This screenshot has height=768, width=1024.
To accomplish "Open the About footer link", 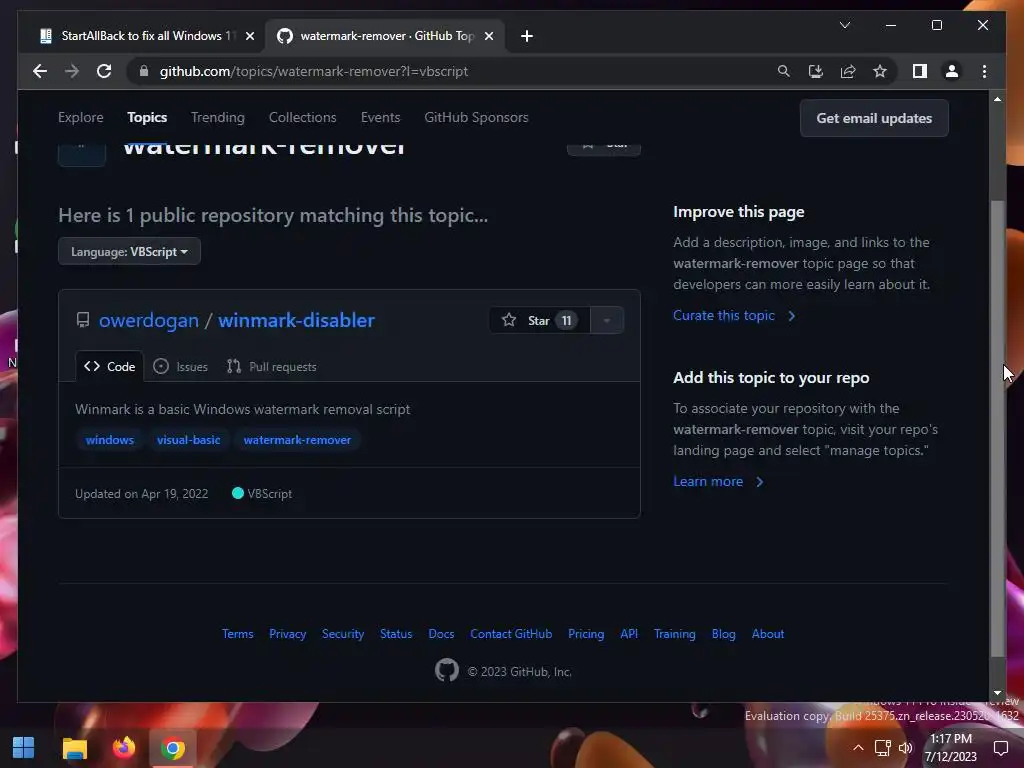I will 768,633.
